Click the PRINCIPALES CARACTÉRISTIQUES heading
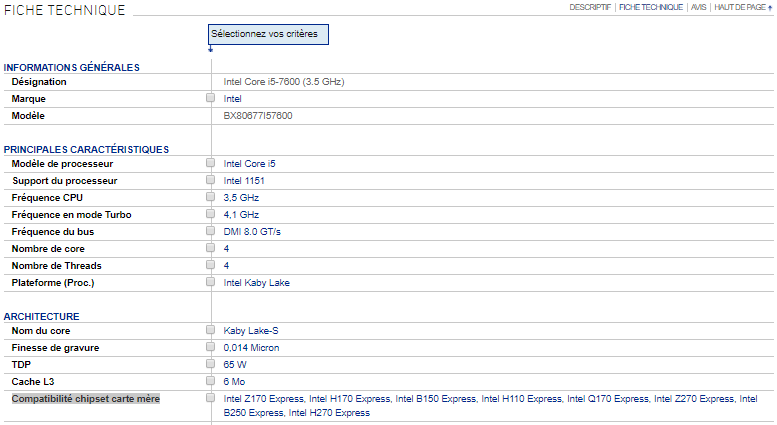 coord(86,150)
